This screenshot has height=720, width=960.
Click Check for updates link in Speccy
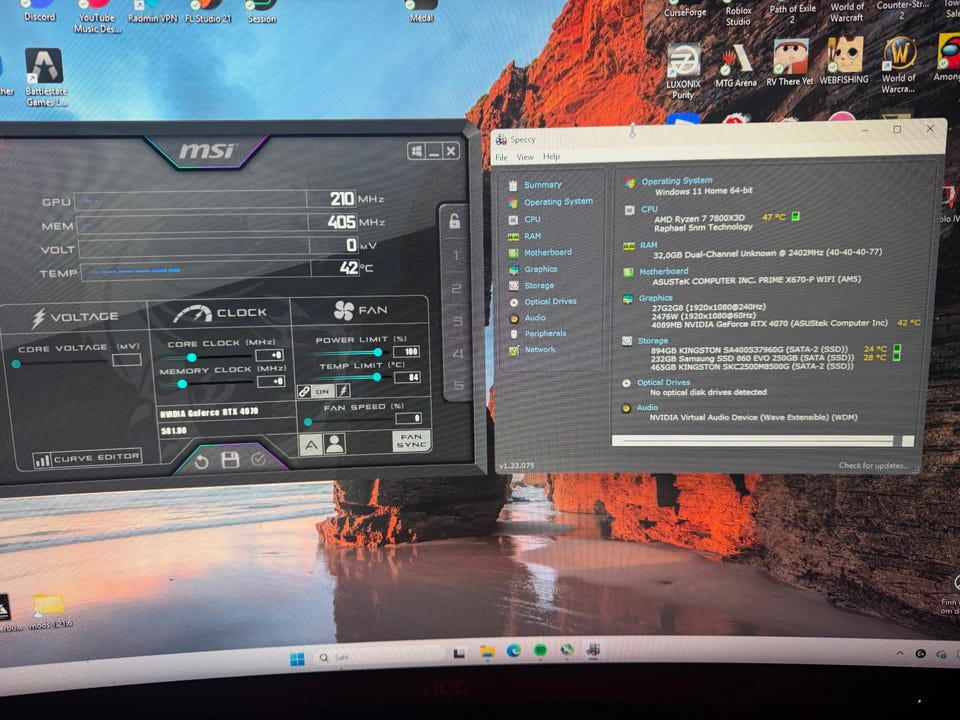872,466
